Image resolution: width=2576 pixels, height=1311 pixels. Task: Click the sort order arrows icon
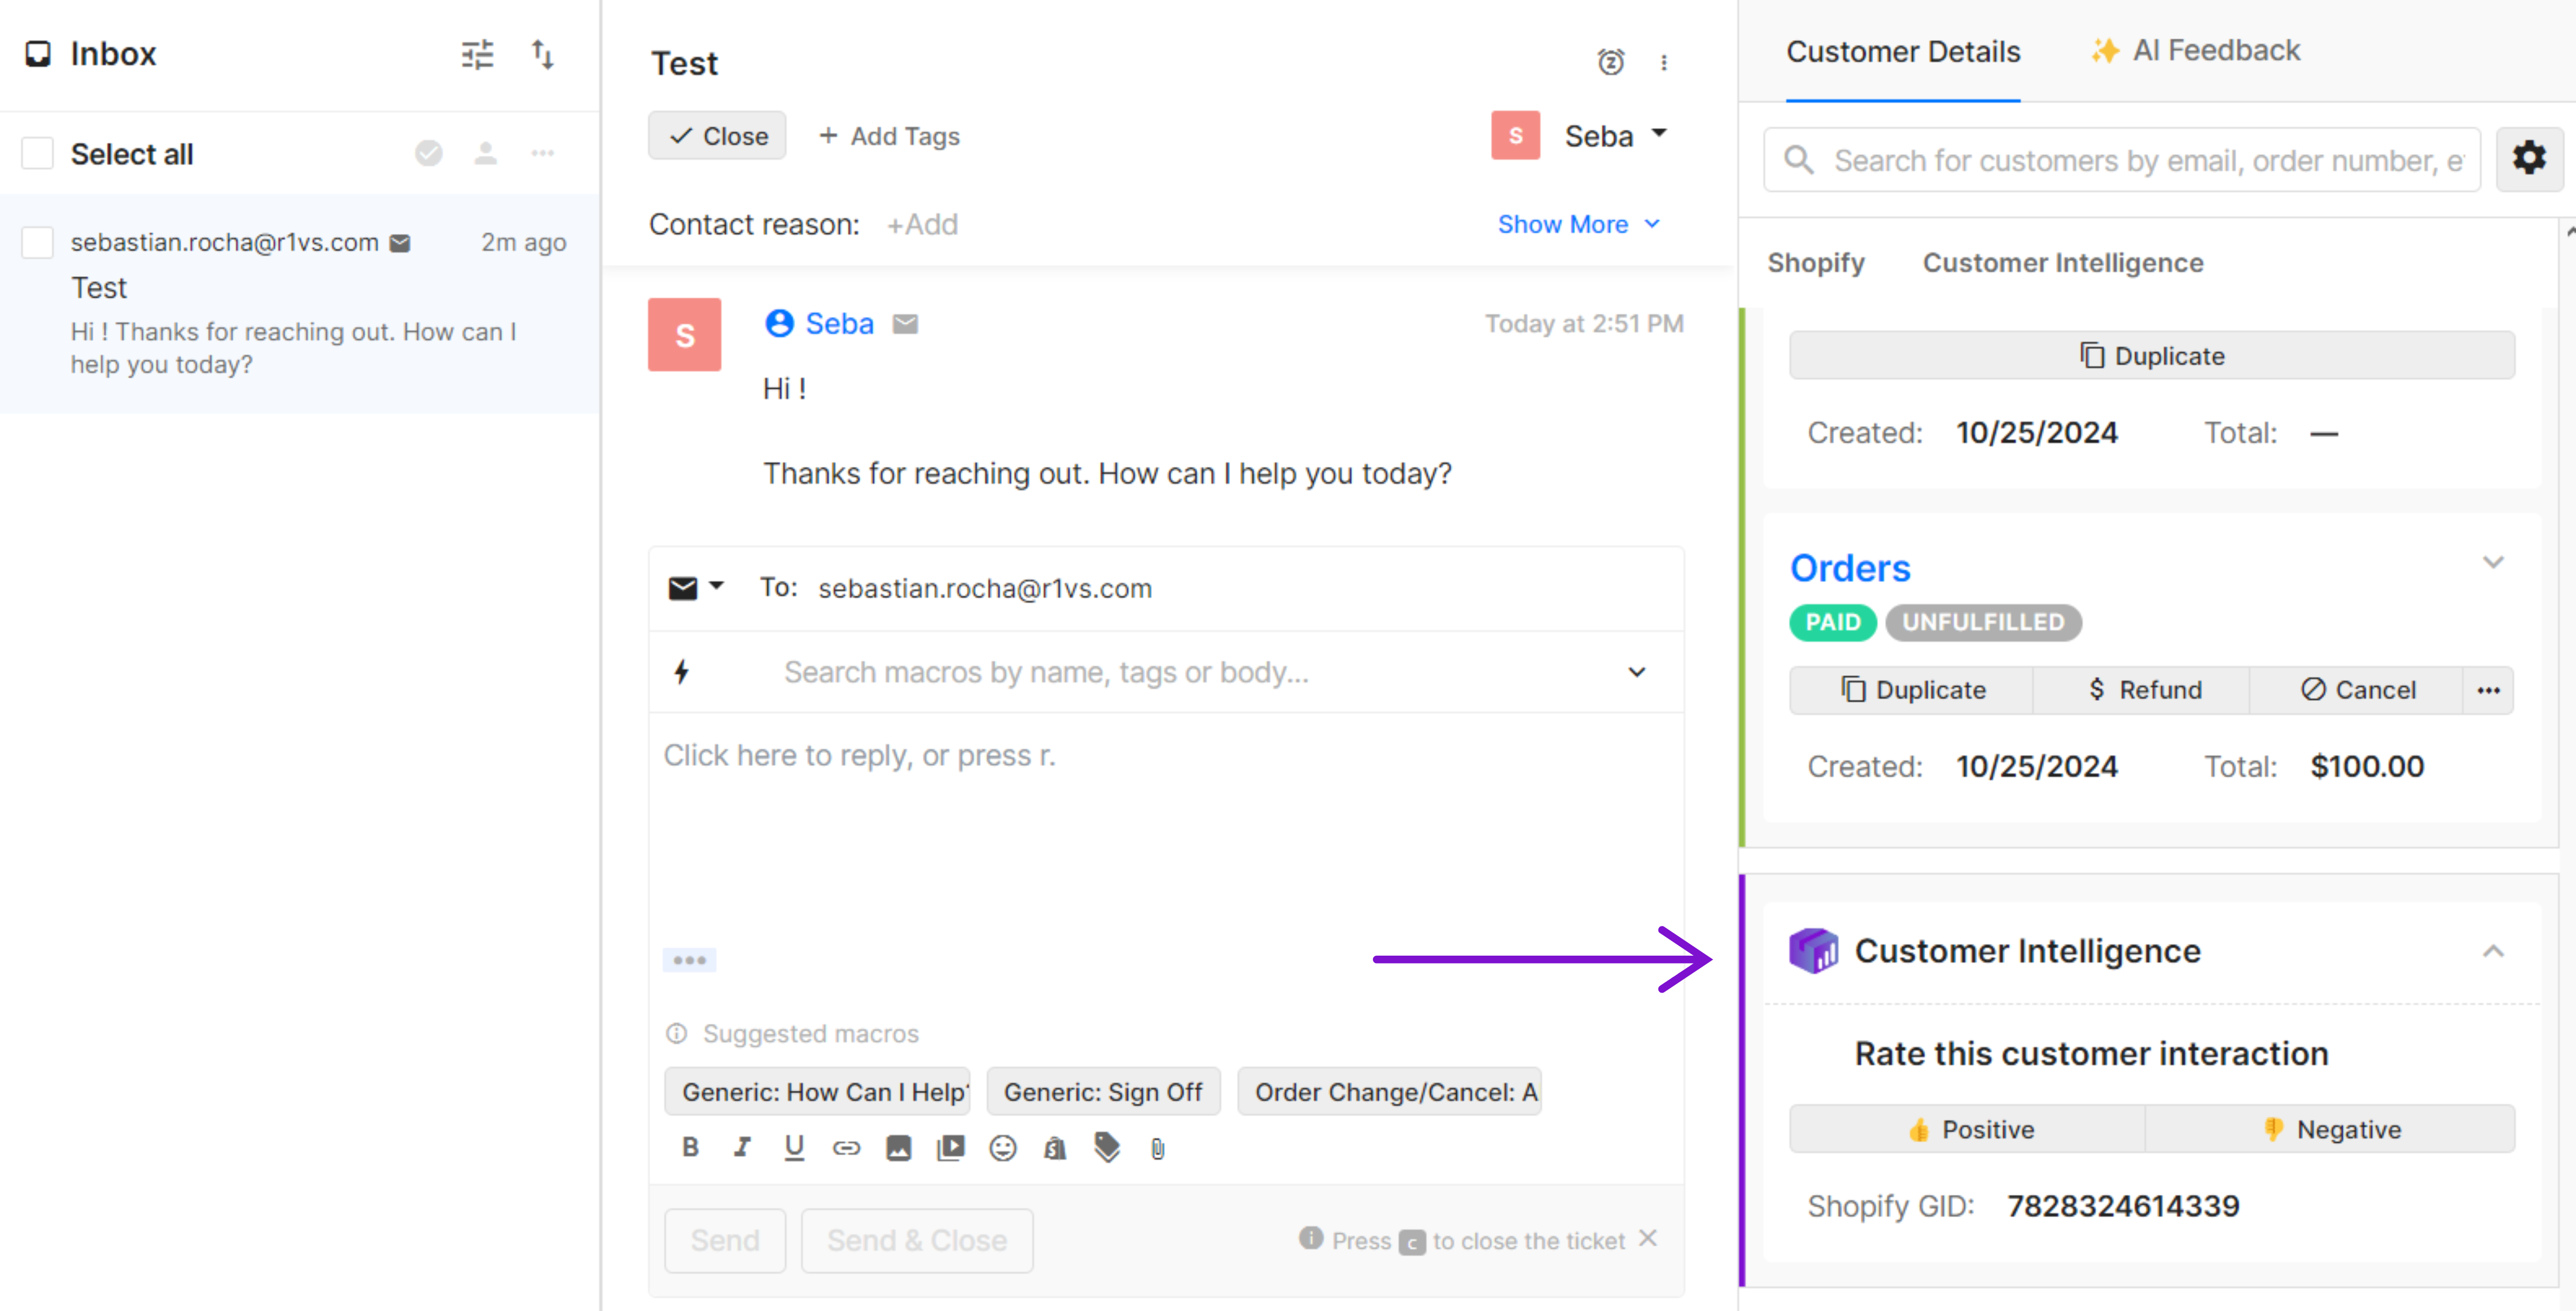[x=542, y=54]
